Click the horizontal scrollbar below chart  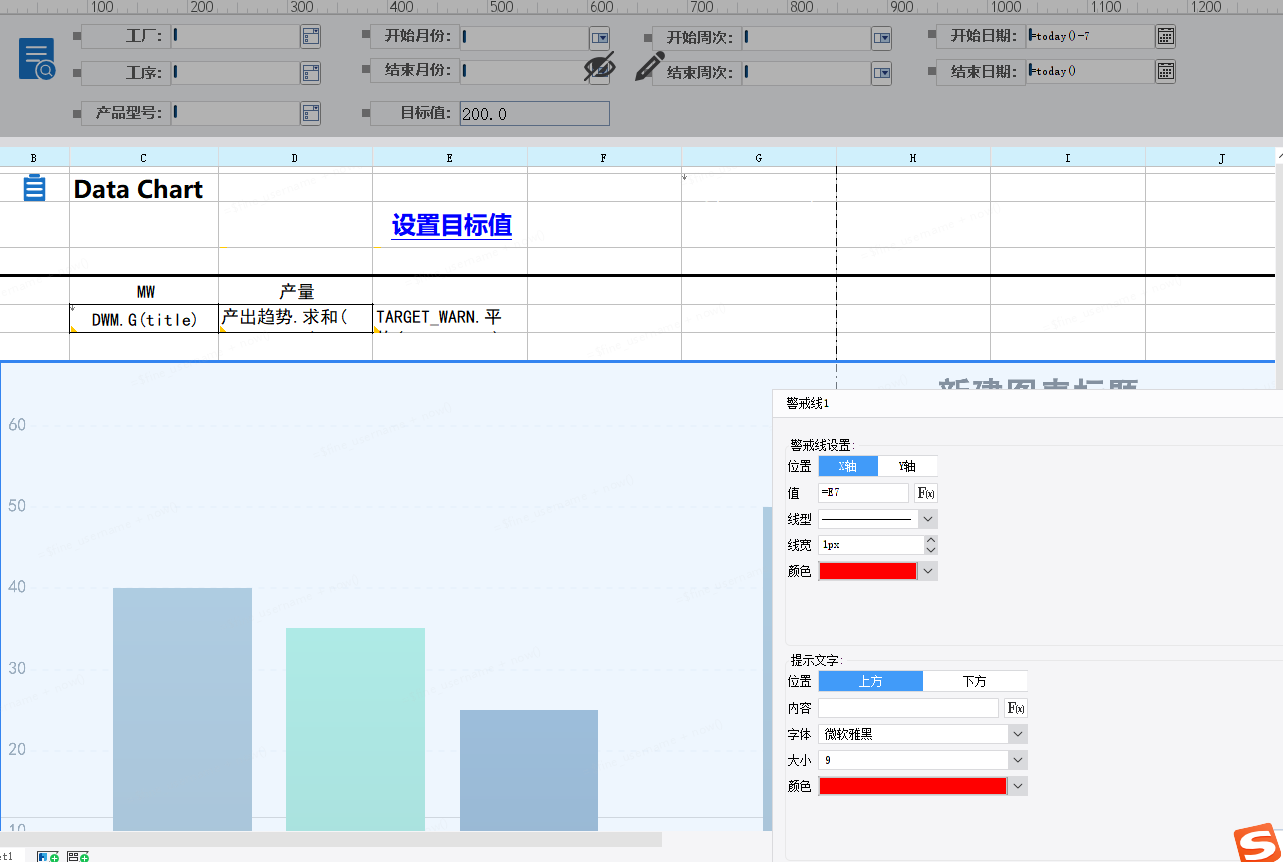point(331,839)
